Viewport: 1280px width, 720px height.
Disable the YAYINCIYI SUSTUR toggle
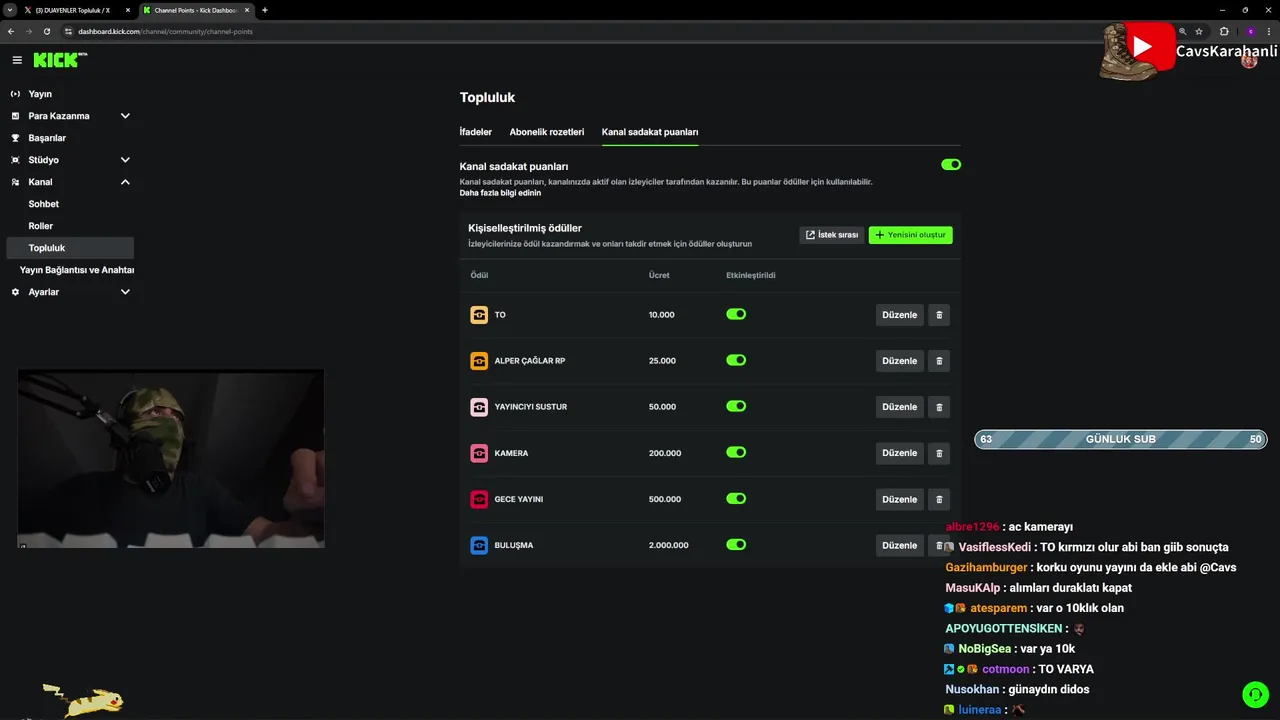click(x=736, y=406)
